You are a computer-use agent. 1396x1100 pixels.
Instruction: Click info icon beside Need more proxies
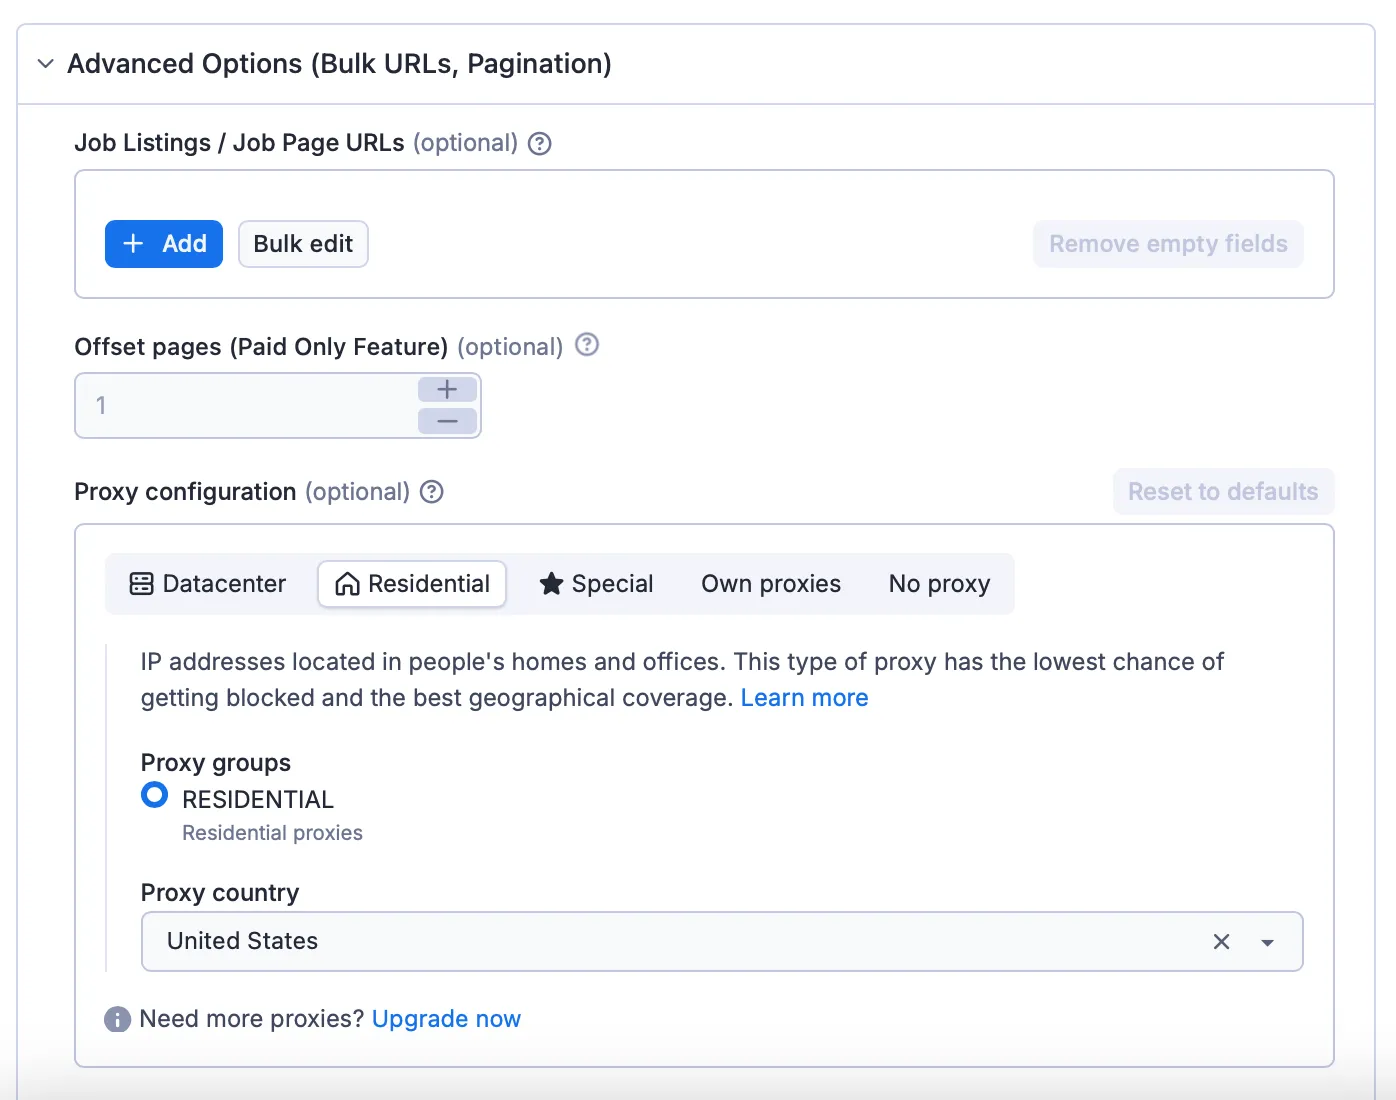pos(117,1019)
